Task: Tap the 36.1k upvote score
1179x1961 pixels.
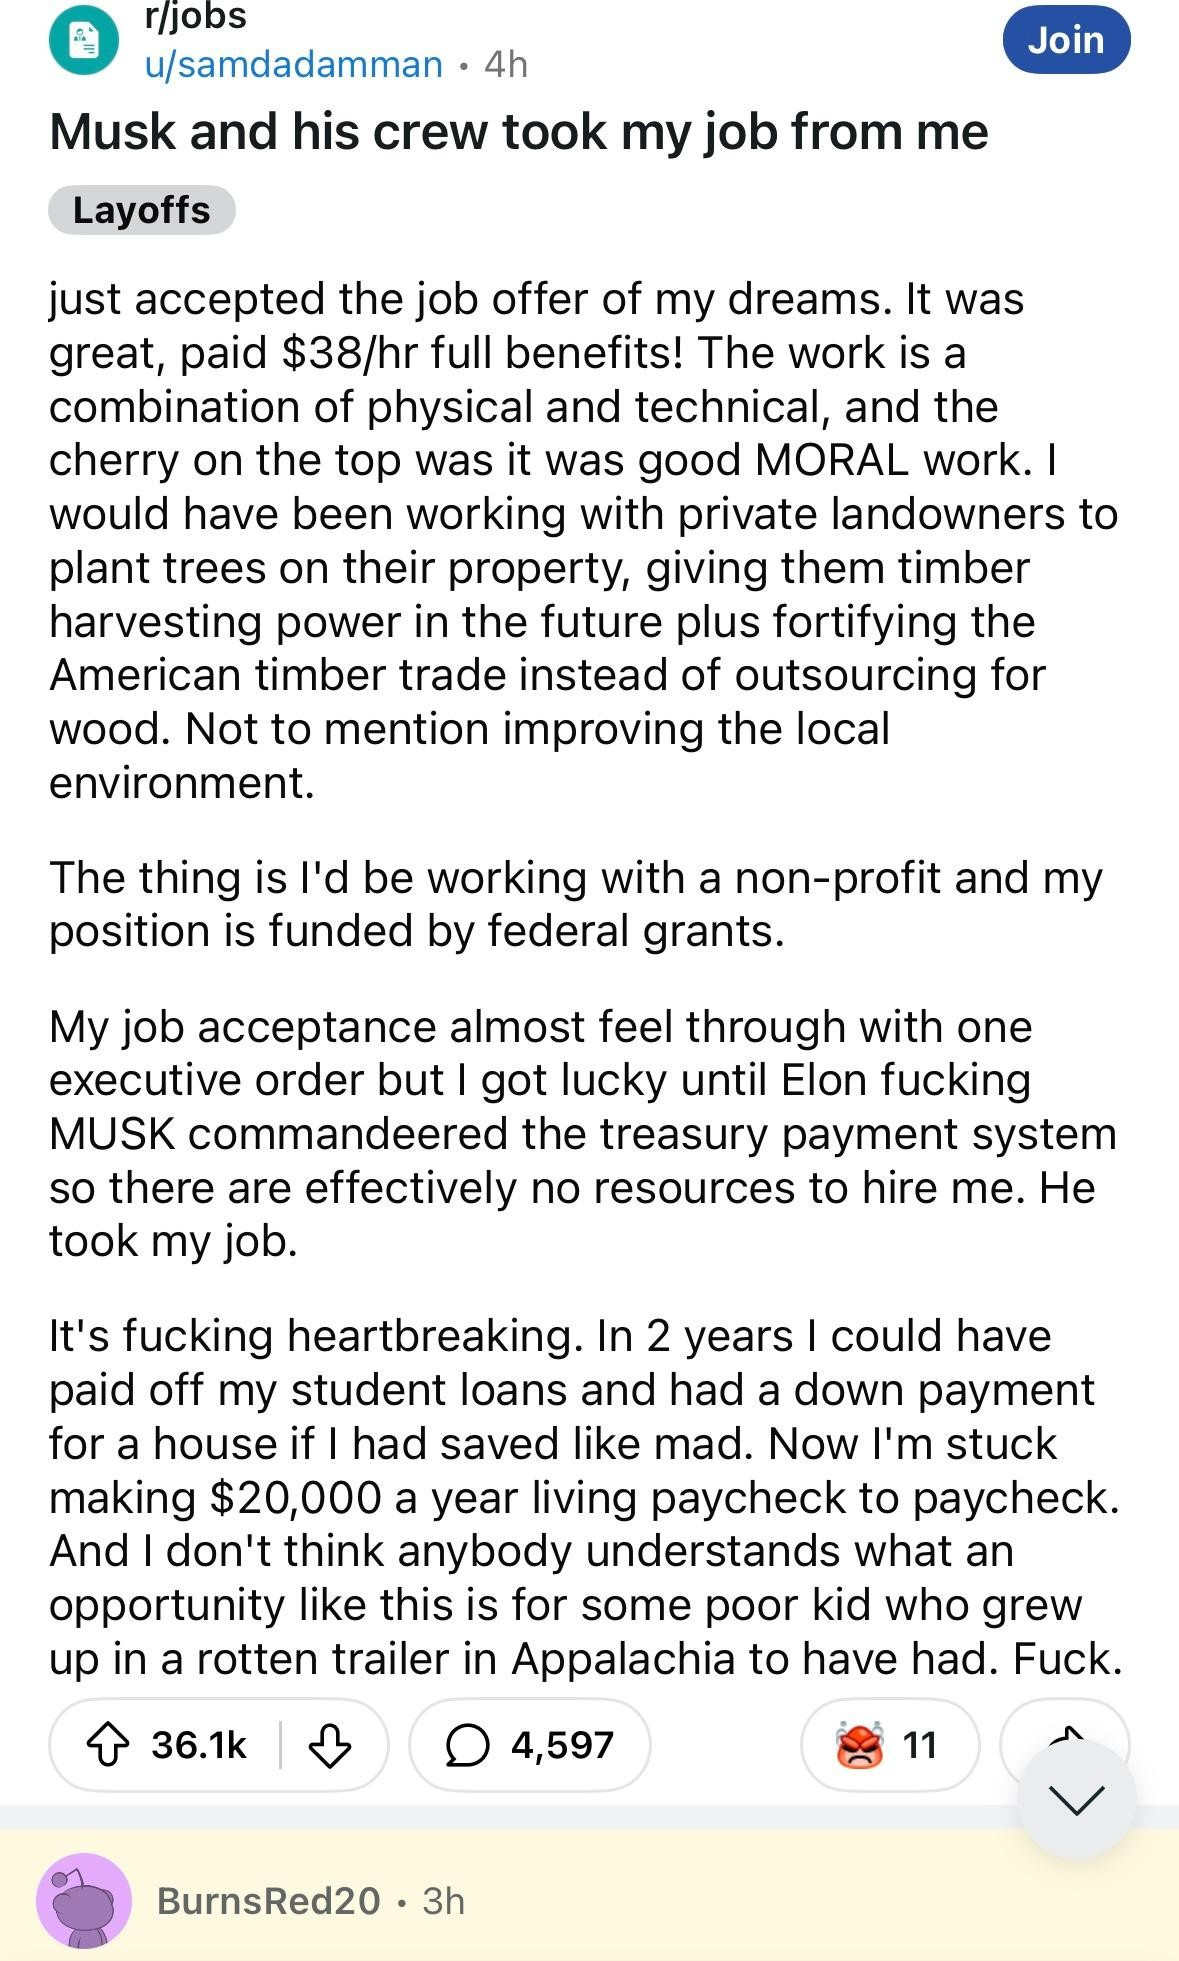Action: pos(199,1745)
